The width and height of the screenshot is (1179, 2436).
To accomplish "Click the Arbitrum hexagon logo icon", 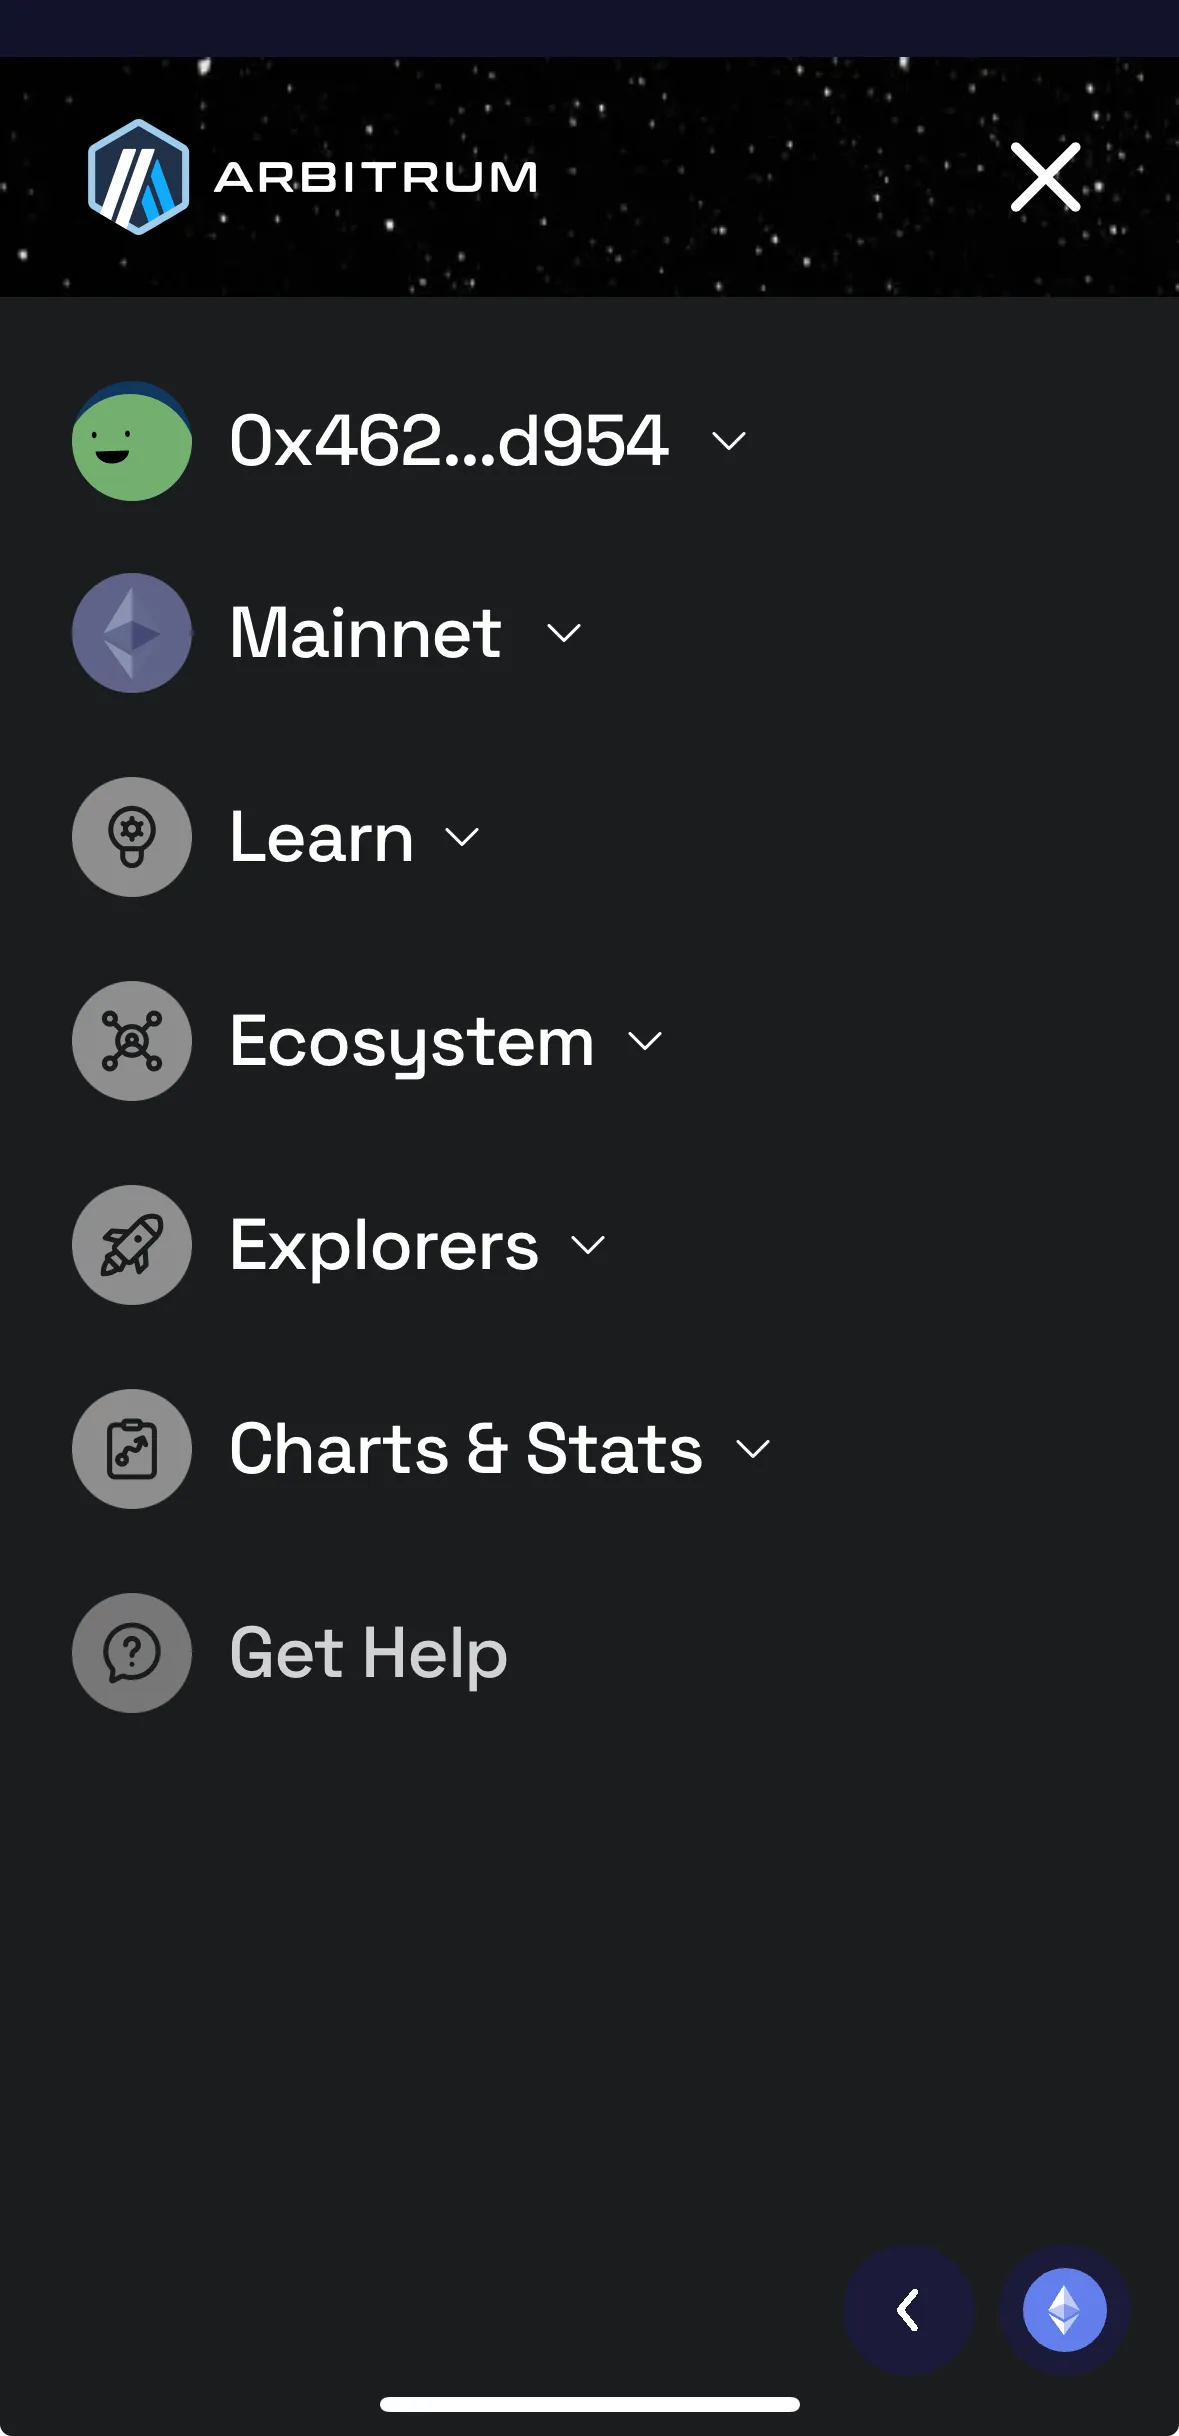I will (x=138, y=177).
